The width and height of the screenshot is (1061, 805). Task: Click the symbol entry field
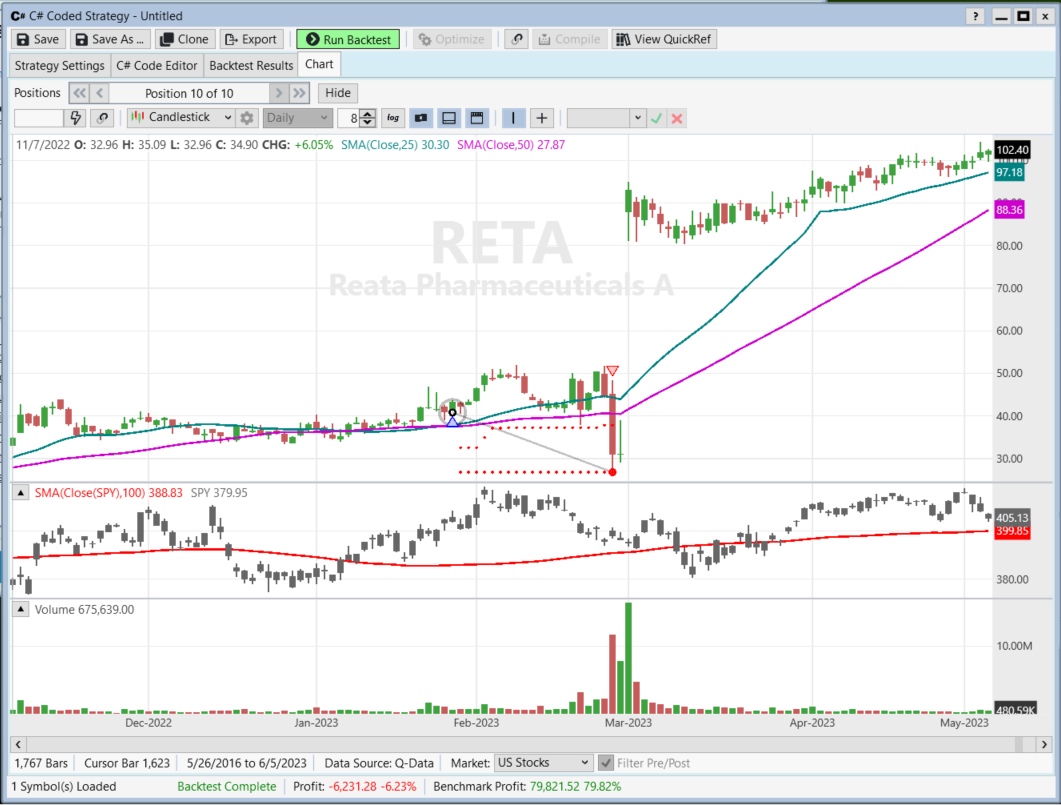(x=39, y=118)
